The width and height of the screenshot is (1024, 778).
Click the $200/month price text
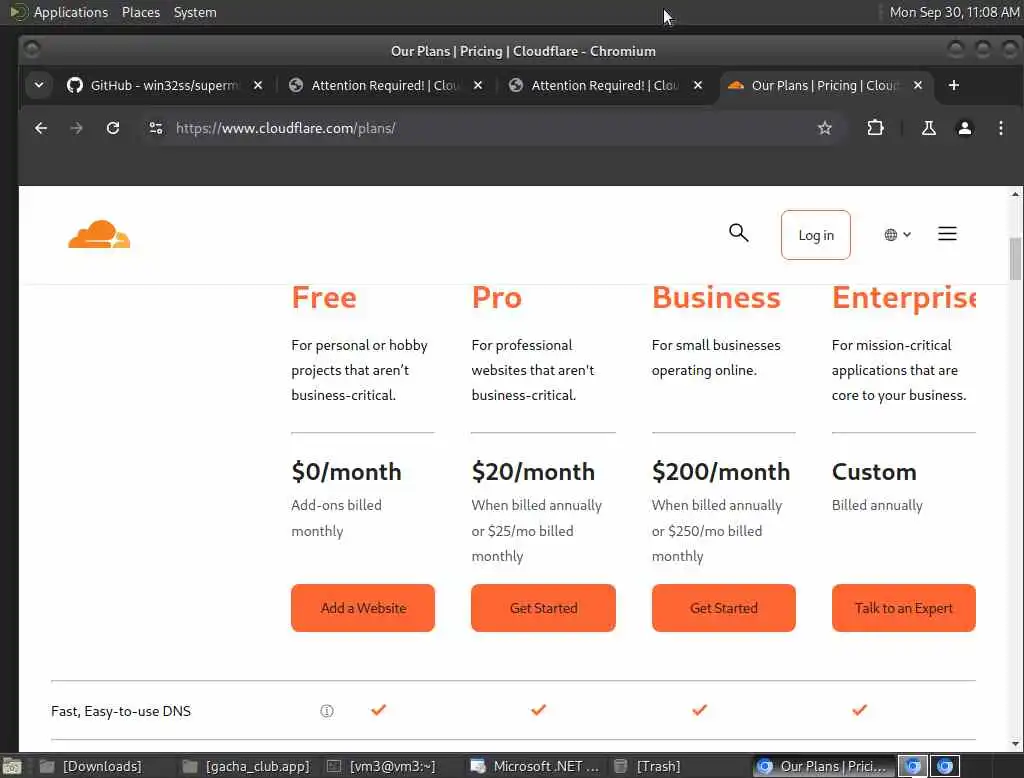[721, 472]
